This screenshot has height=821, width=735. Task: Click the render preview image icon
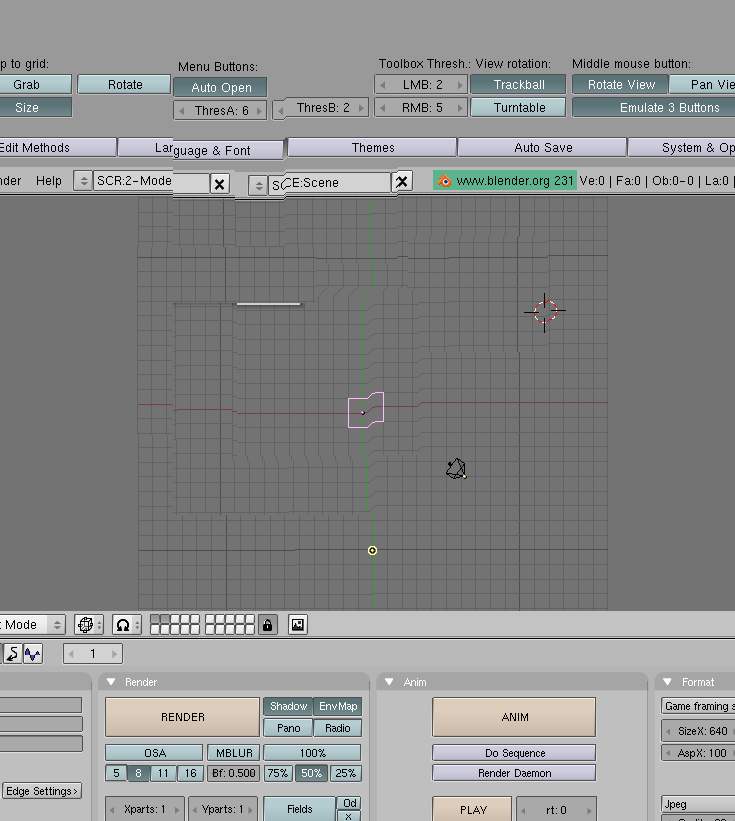click(297, 625)
